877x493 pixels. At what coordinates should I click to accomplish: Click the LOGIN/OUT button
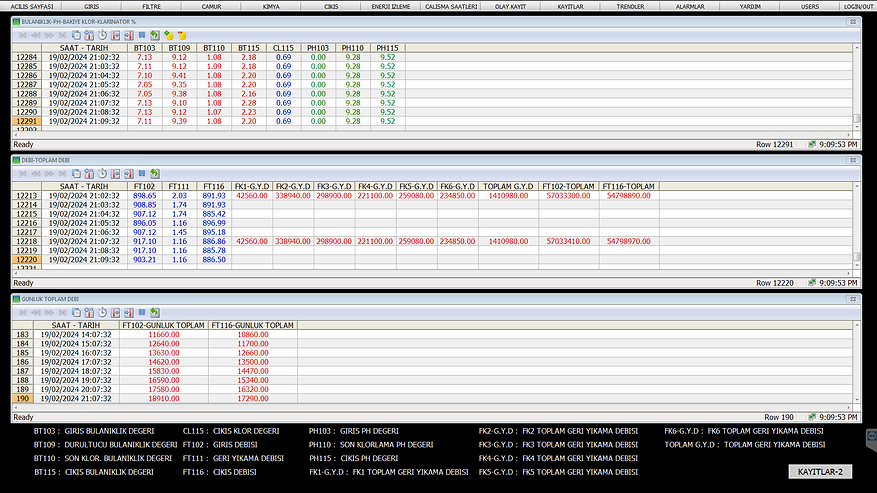pyautogui.click(x=857, y=6)
